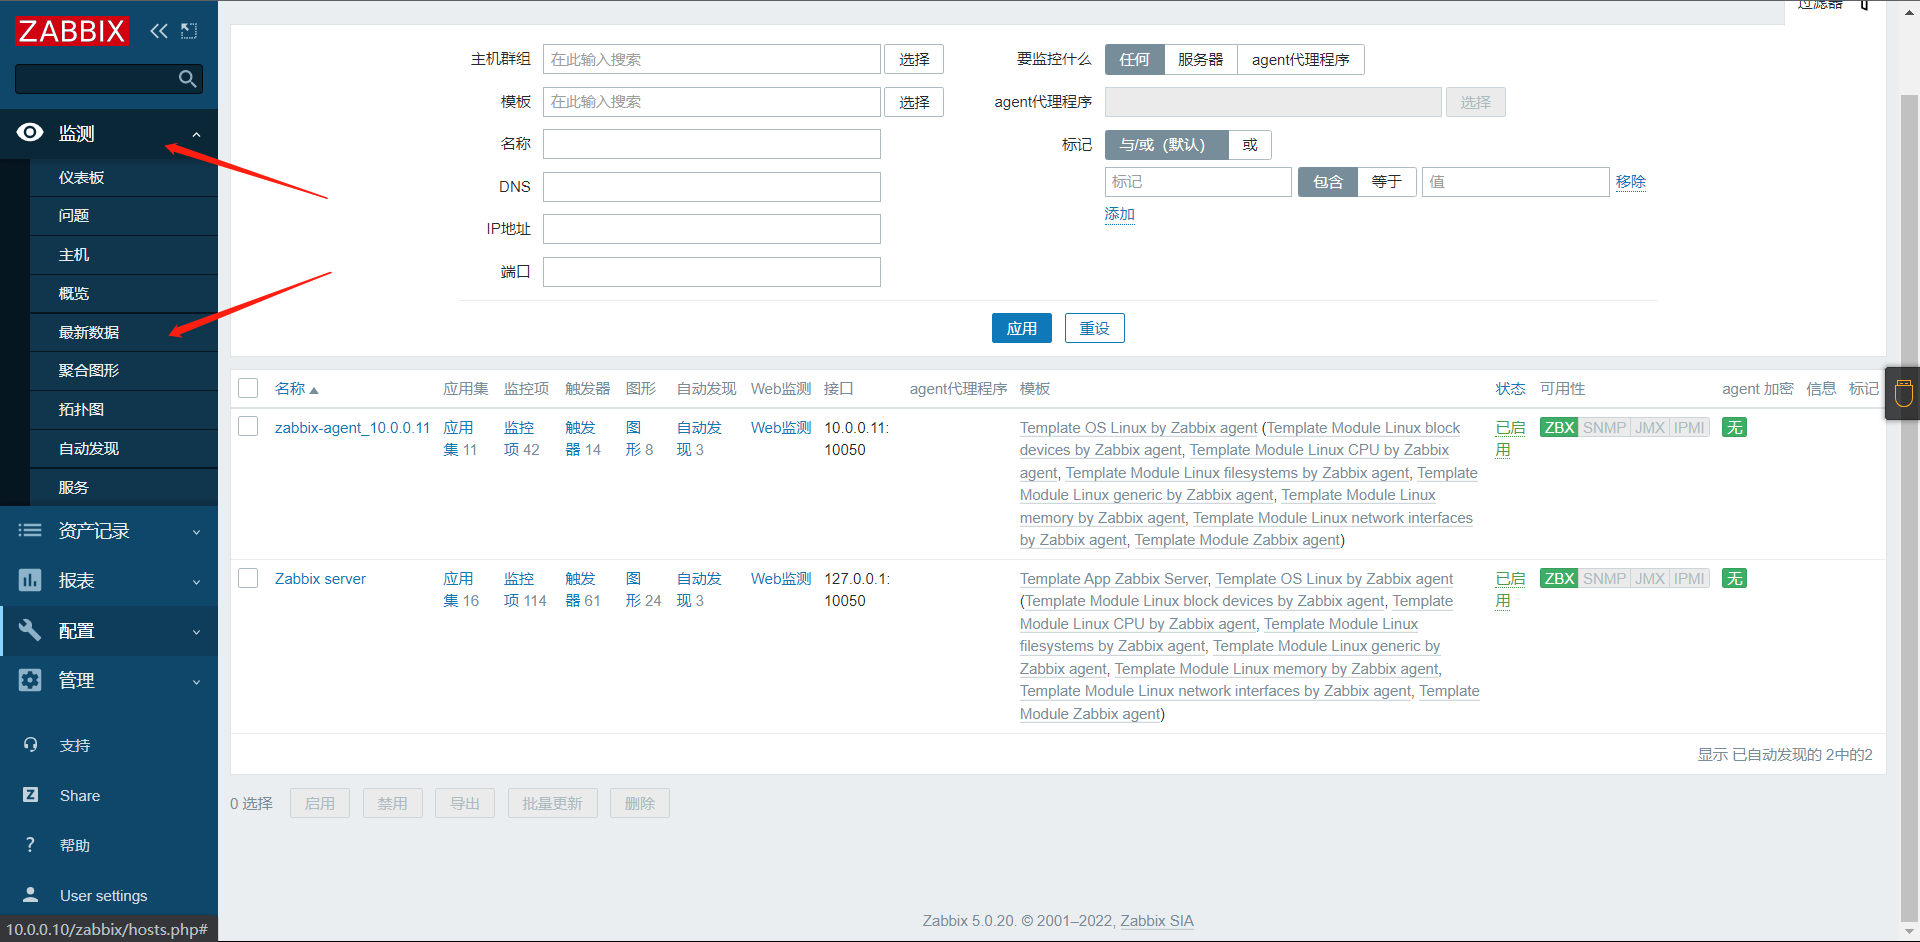This screenshot has height=942, width=1920.
Task: Apply the filter with the 应用 button
Action: pos(1021,328)
